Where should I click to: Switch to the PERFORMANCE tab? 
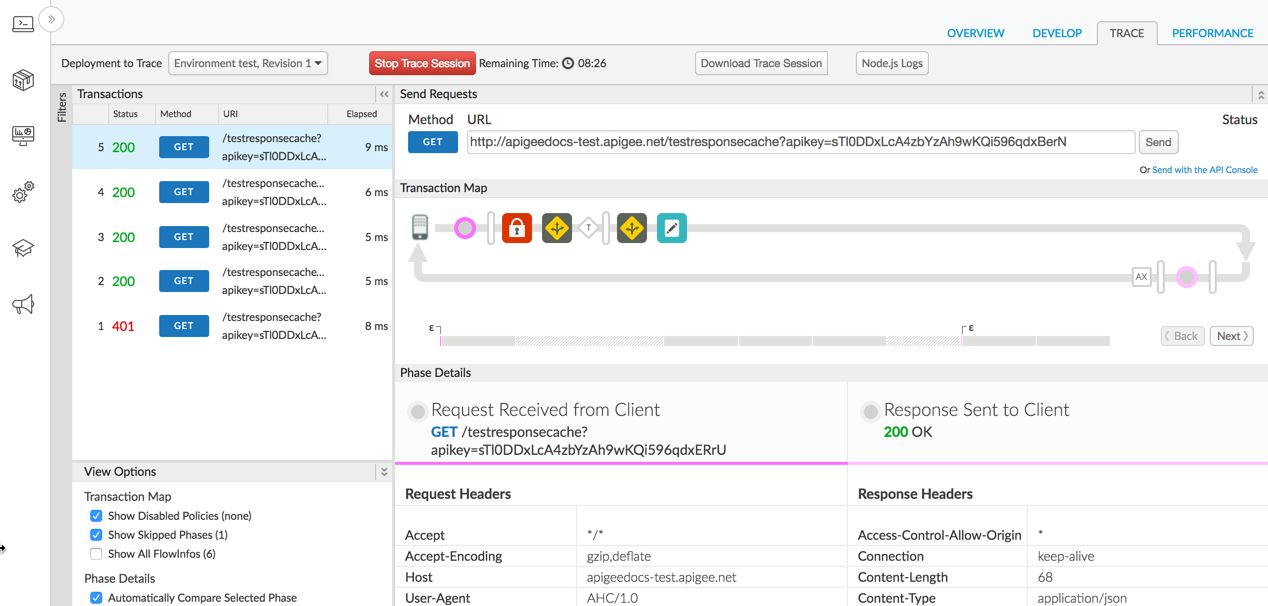1212,32
